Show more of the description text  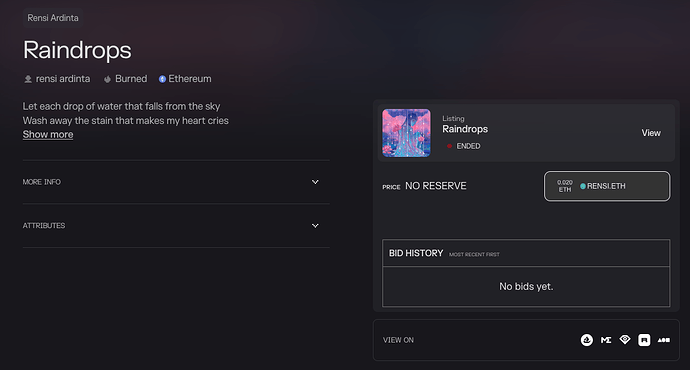click(48, 135)
